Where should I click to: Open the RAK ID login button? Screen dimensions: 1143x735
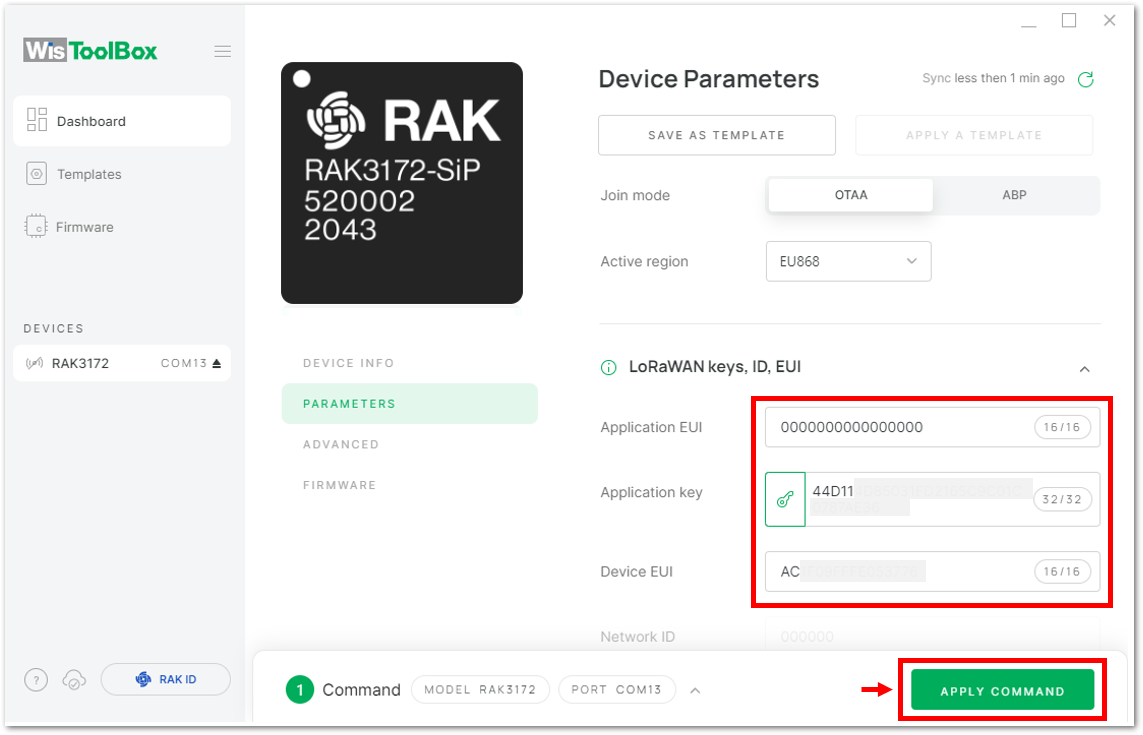(165, 679)
